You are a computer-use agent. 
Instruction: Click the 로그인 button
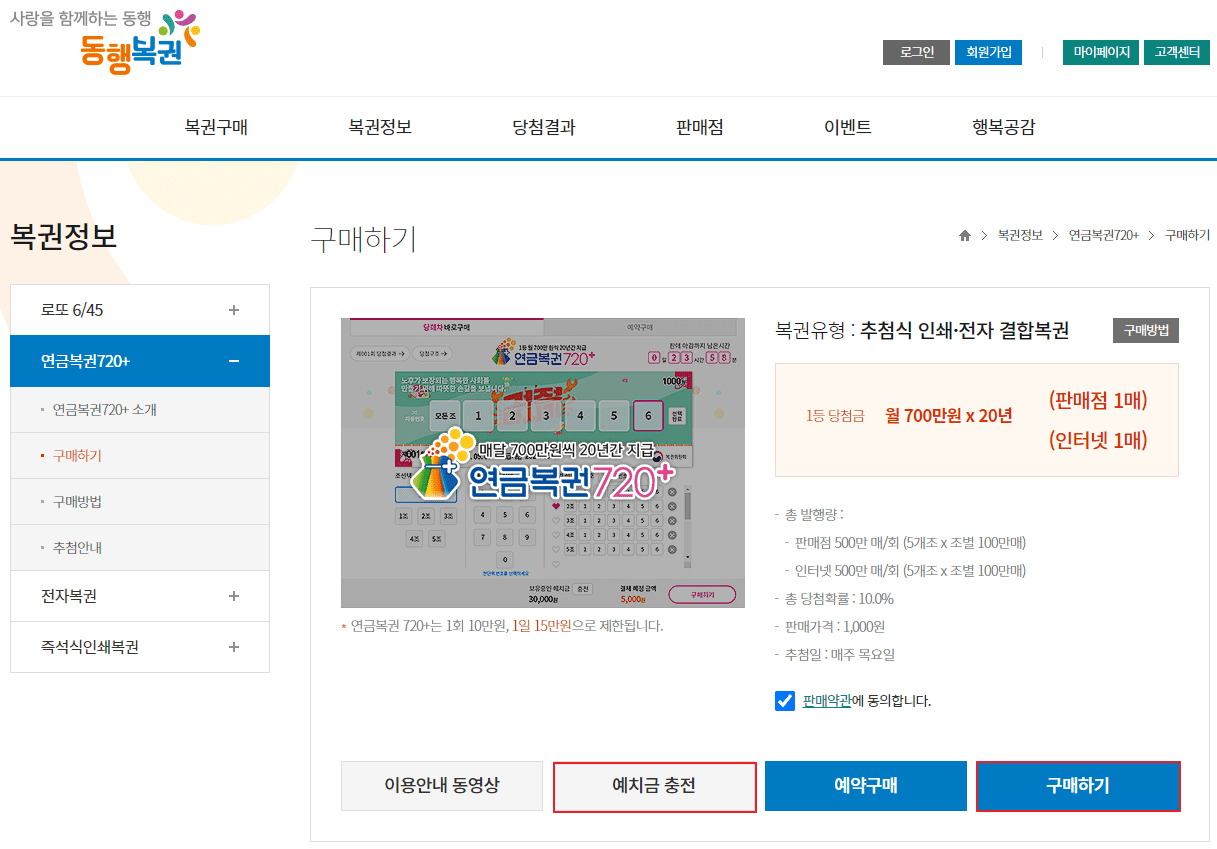(x=916, y=52)
